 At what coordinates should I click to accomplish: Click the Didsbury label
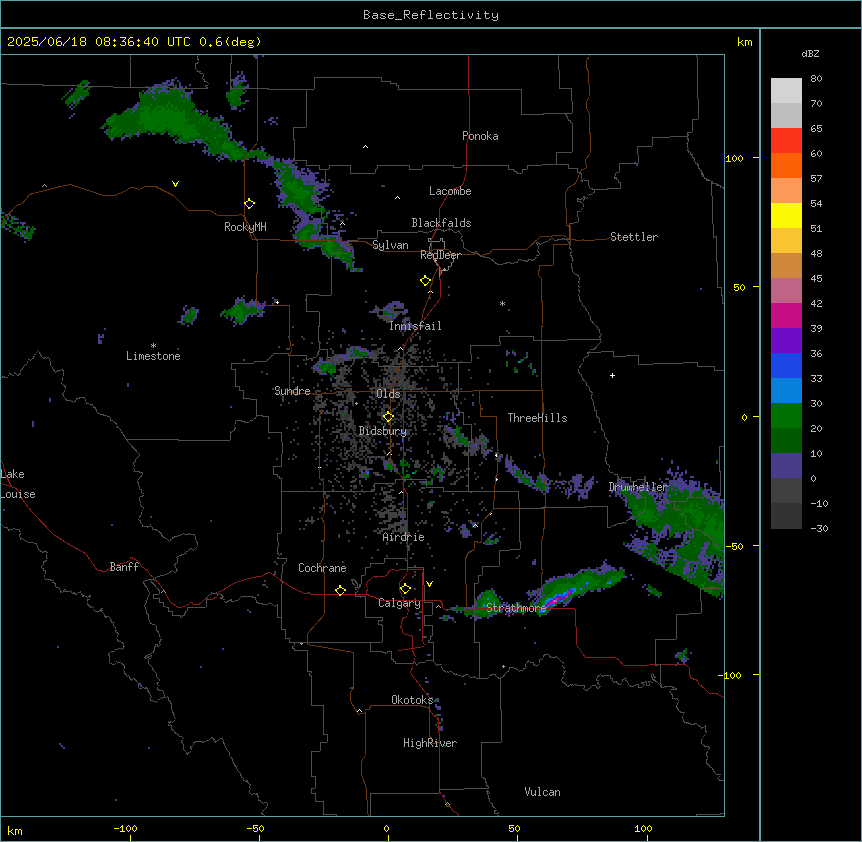[x=383, y=431]
